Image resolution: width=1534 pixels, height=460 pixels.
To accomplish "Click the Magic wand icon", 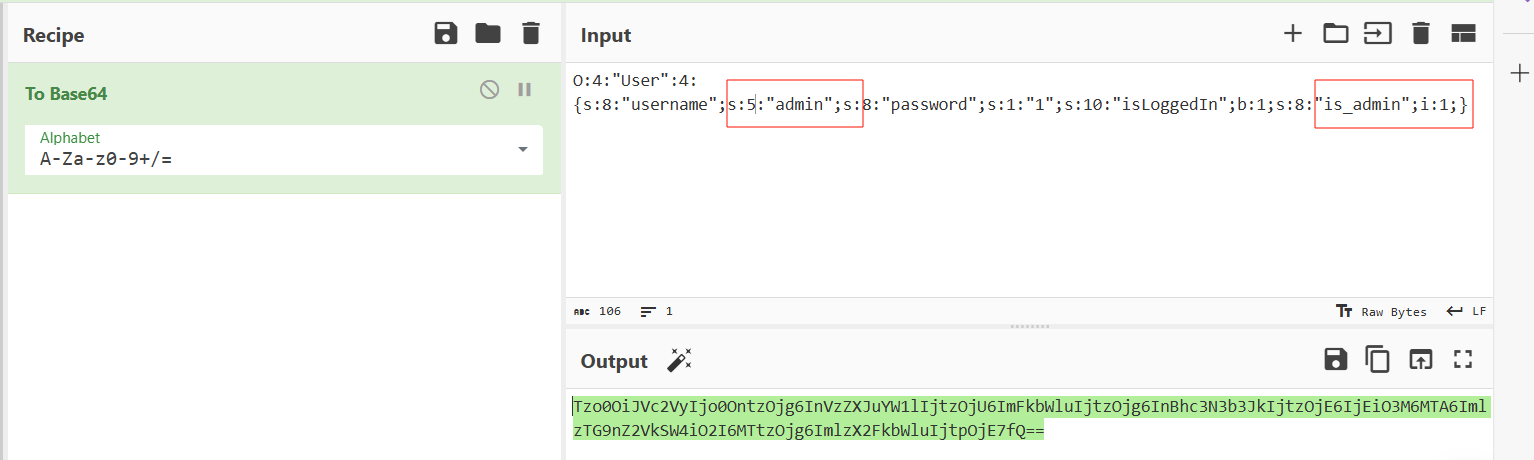I will coord(680,360).
